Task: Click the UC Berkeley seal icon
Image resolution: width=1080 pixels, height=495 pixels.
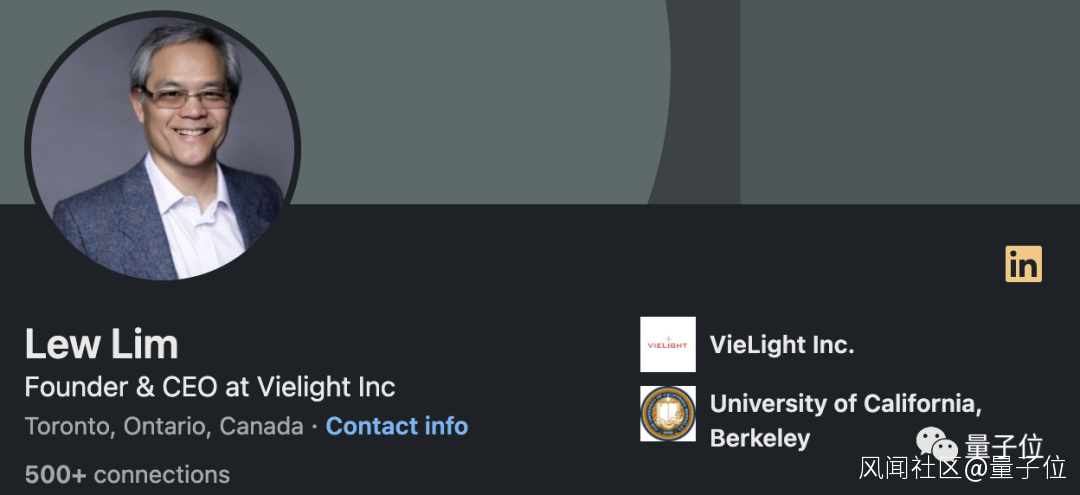Action: [x=667, y=414]
